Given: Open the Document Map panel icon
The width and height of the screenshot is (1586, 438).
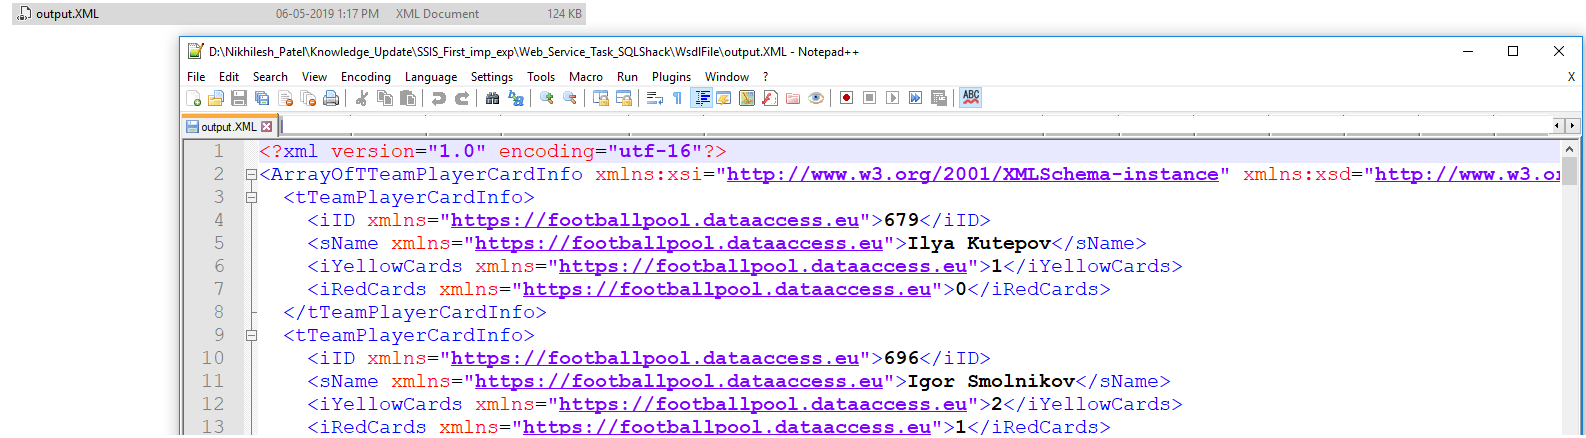Looking at the screenshot, I should tap(747, 98).
